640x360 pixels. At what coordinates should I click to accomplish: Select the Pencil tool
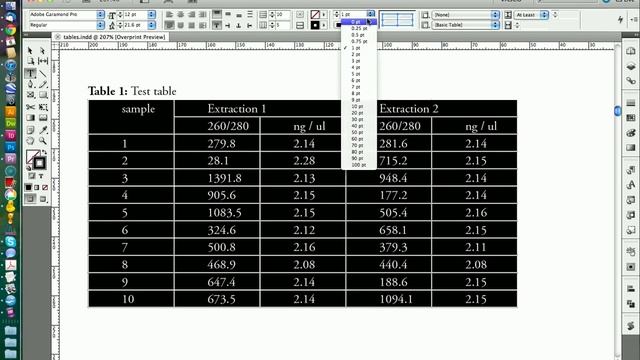coord(42,84)
